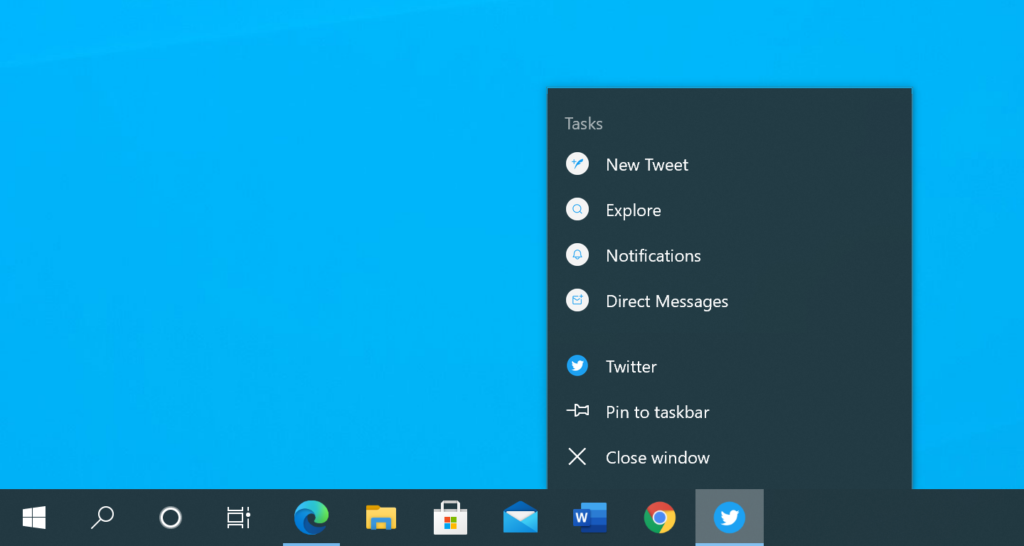
Task: Open the Windows Start menu
Action: pyautogui.click(x=34, y=518)
